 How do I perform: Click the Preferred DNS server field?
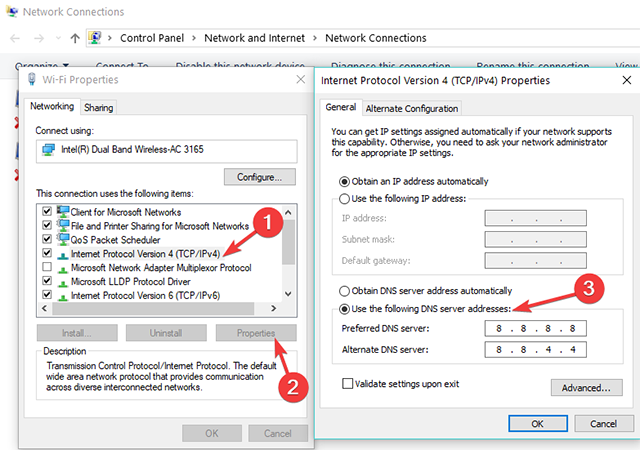tap(536, 328)
